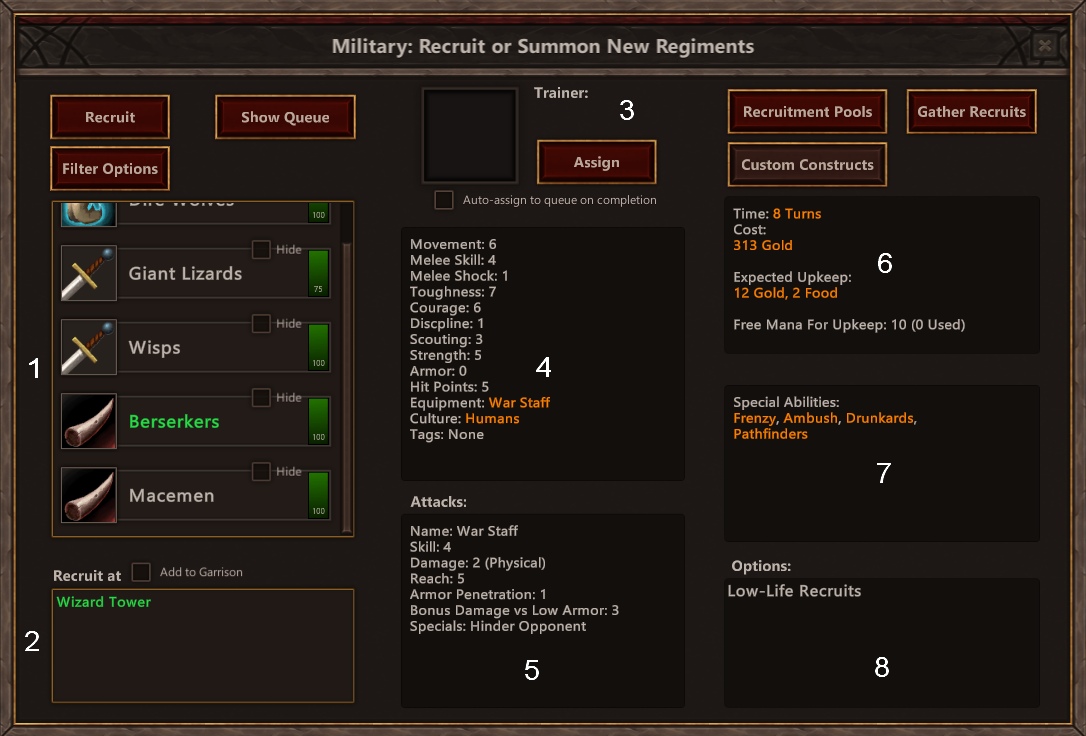Select Wizard Tower as recruit location

pos(104,602)
